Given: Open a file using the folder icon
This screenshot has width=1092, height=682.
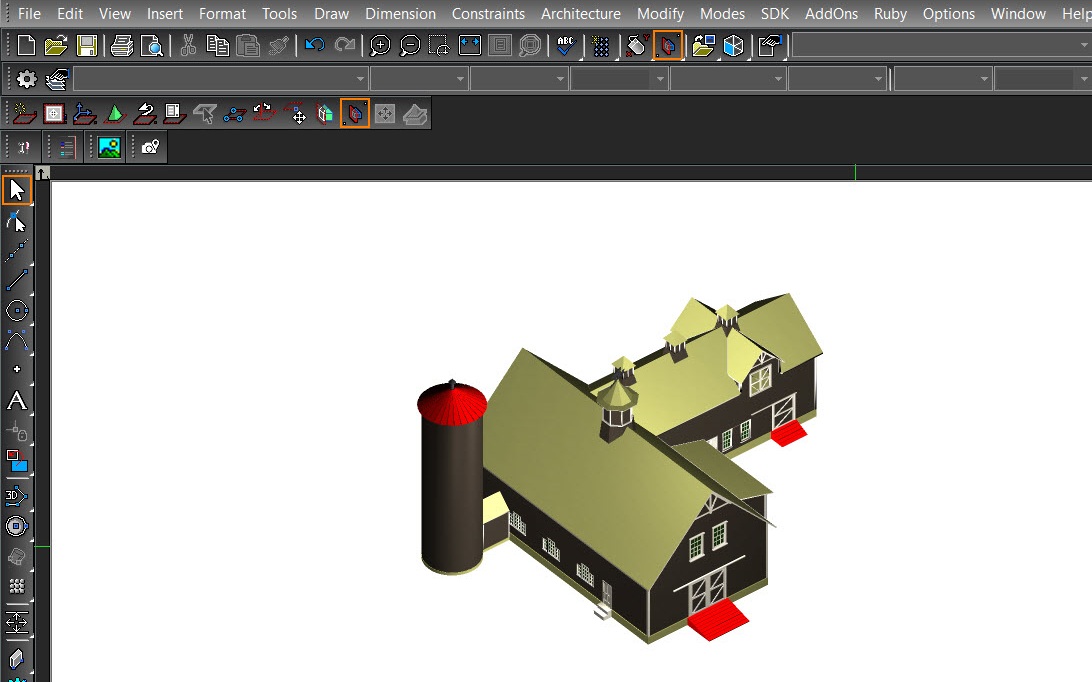Looking at the screenshot, I should click(56, 46).
